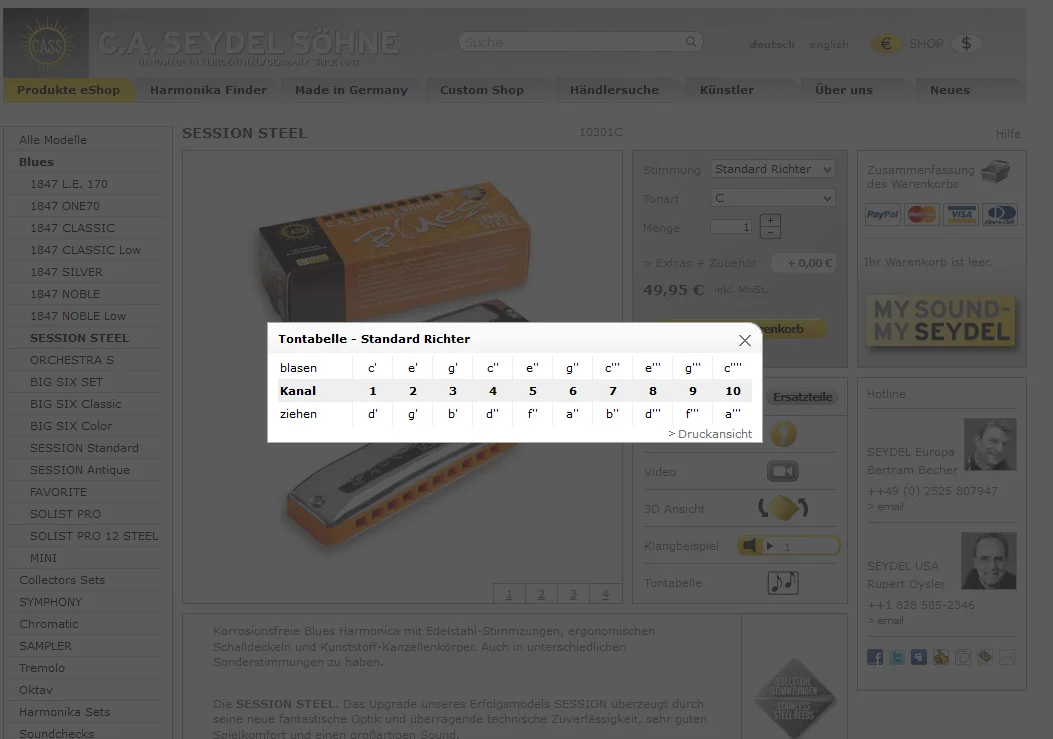Expand Tremolo category
The width and height of the screenshot is (1053, 739).
42,668
